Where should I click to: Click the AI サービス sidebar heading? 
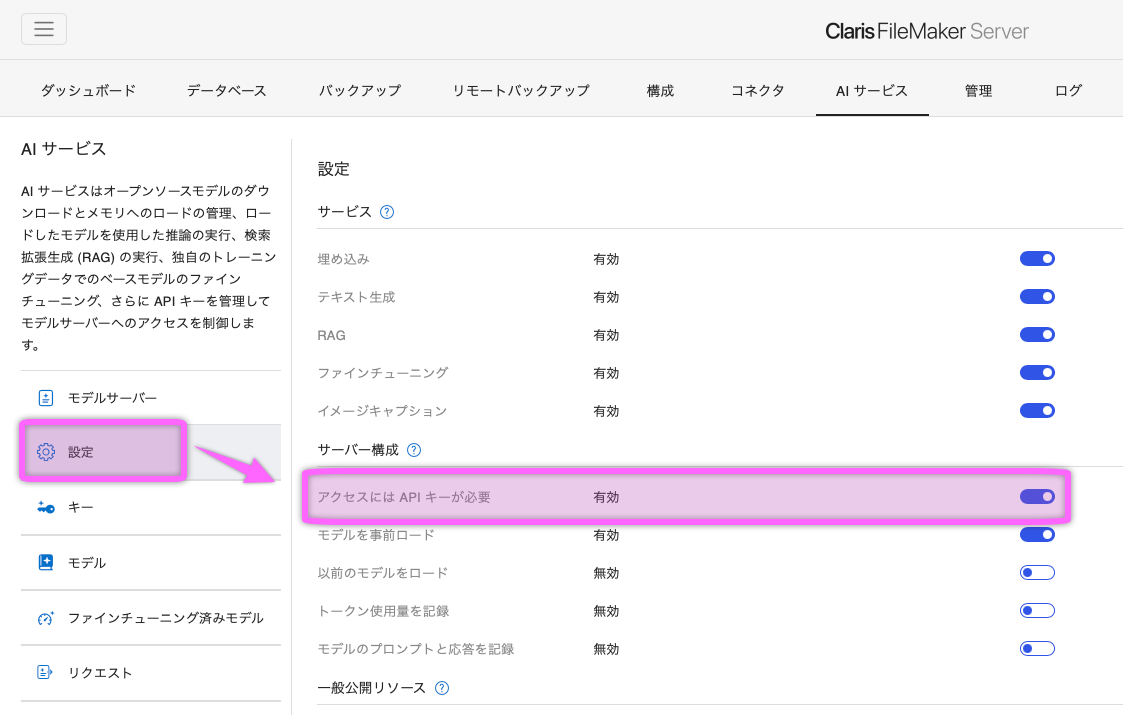click(x=64, y=149)
